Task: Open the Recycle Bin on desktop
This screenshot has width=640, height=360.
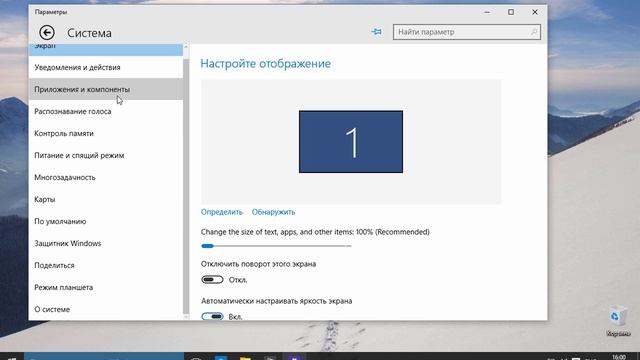Action: click(618, 321)
